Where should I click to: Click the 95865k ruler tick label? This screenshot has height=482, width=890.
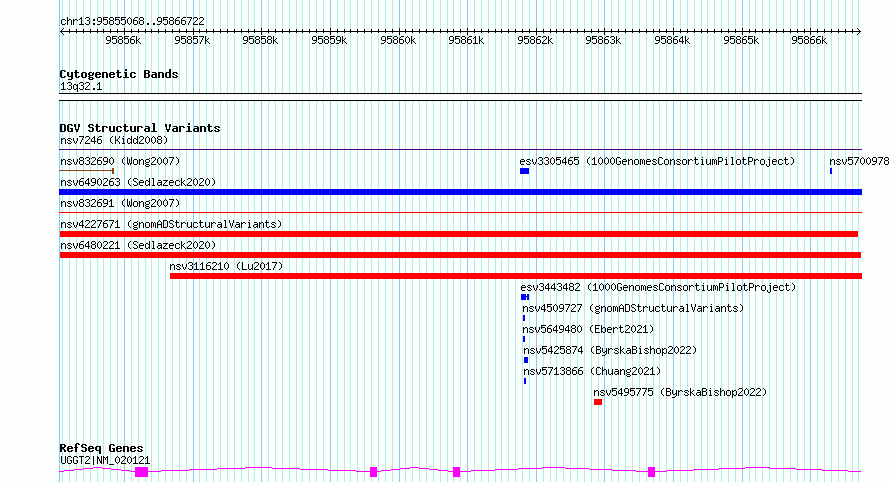tap(741, 40)
